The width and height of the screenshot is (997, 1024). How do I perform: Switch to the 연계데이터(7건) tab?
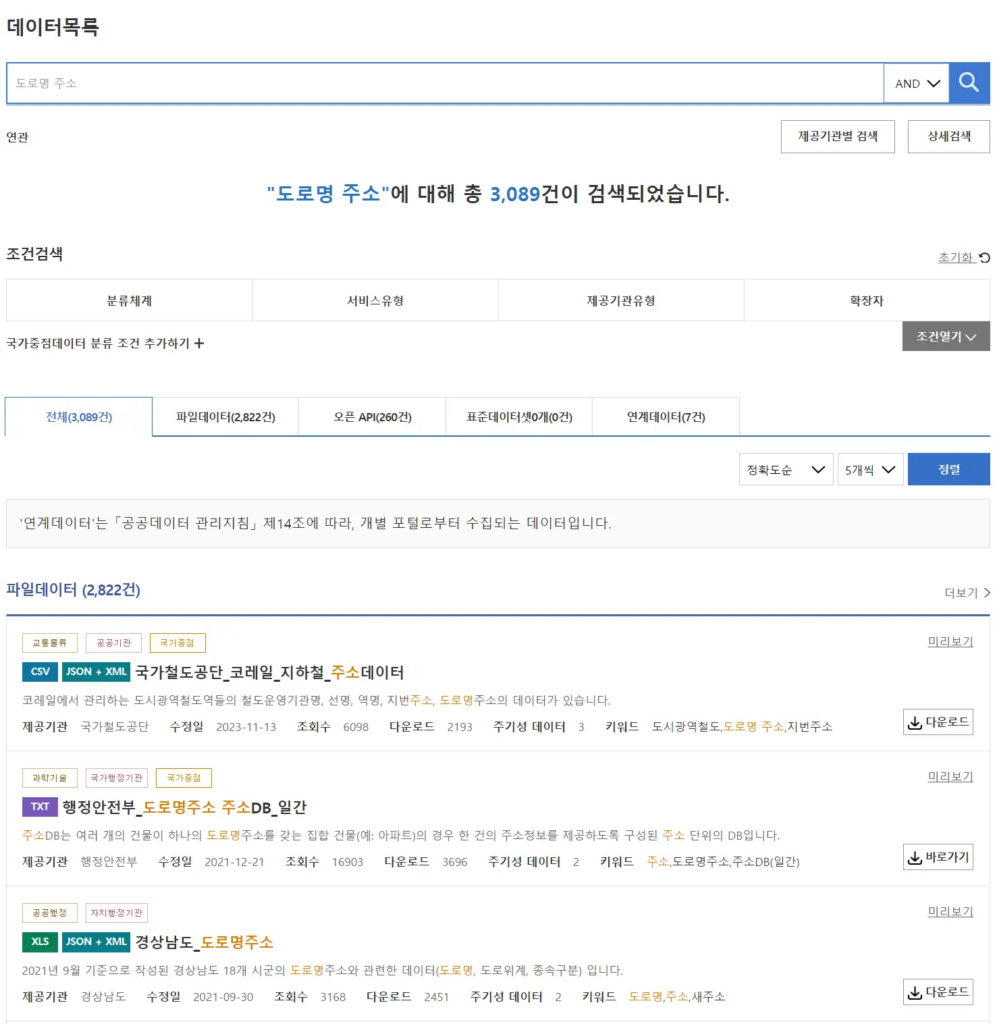666,417
